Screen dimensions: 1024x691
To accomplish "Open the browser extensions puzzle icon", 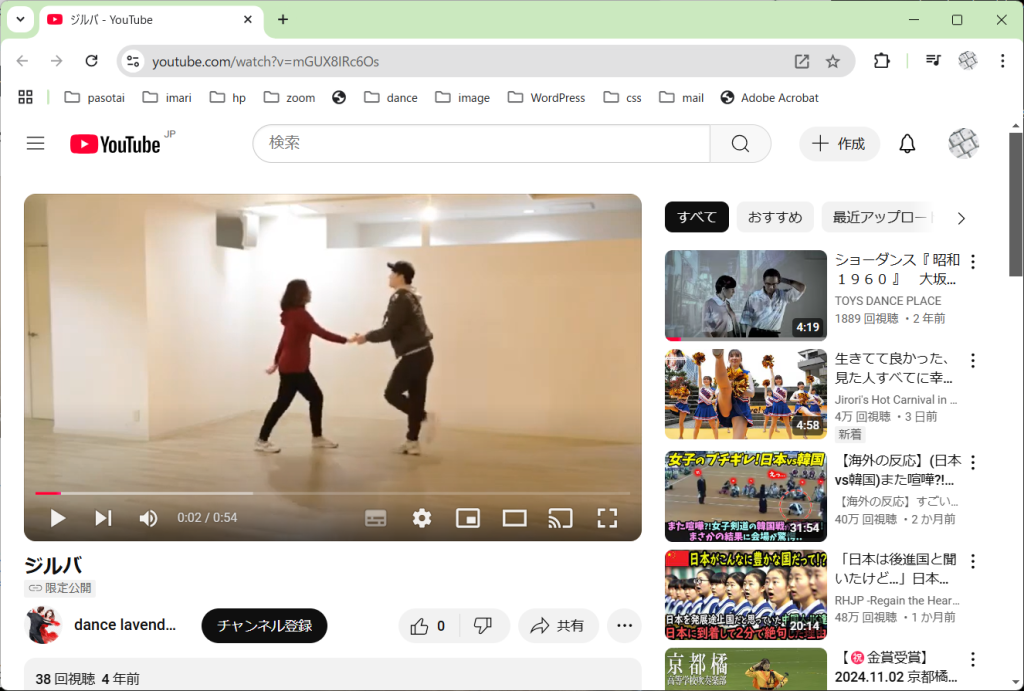I will (x=882, y=61).
